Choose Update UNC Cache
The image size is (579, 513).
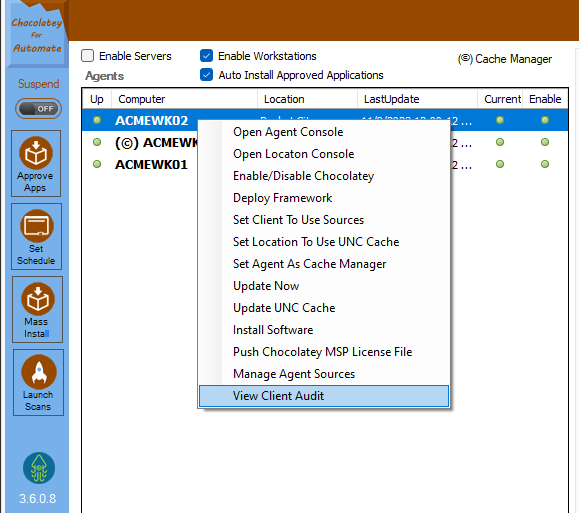click(x=324, y=308)
